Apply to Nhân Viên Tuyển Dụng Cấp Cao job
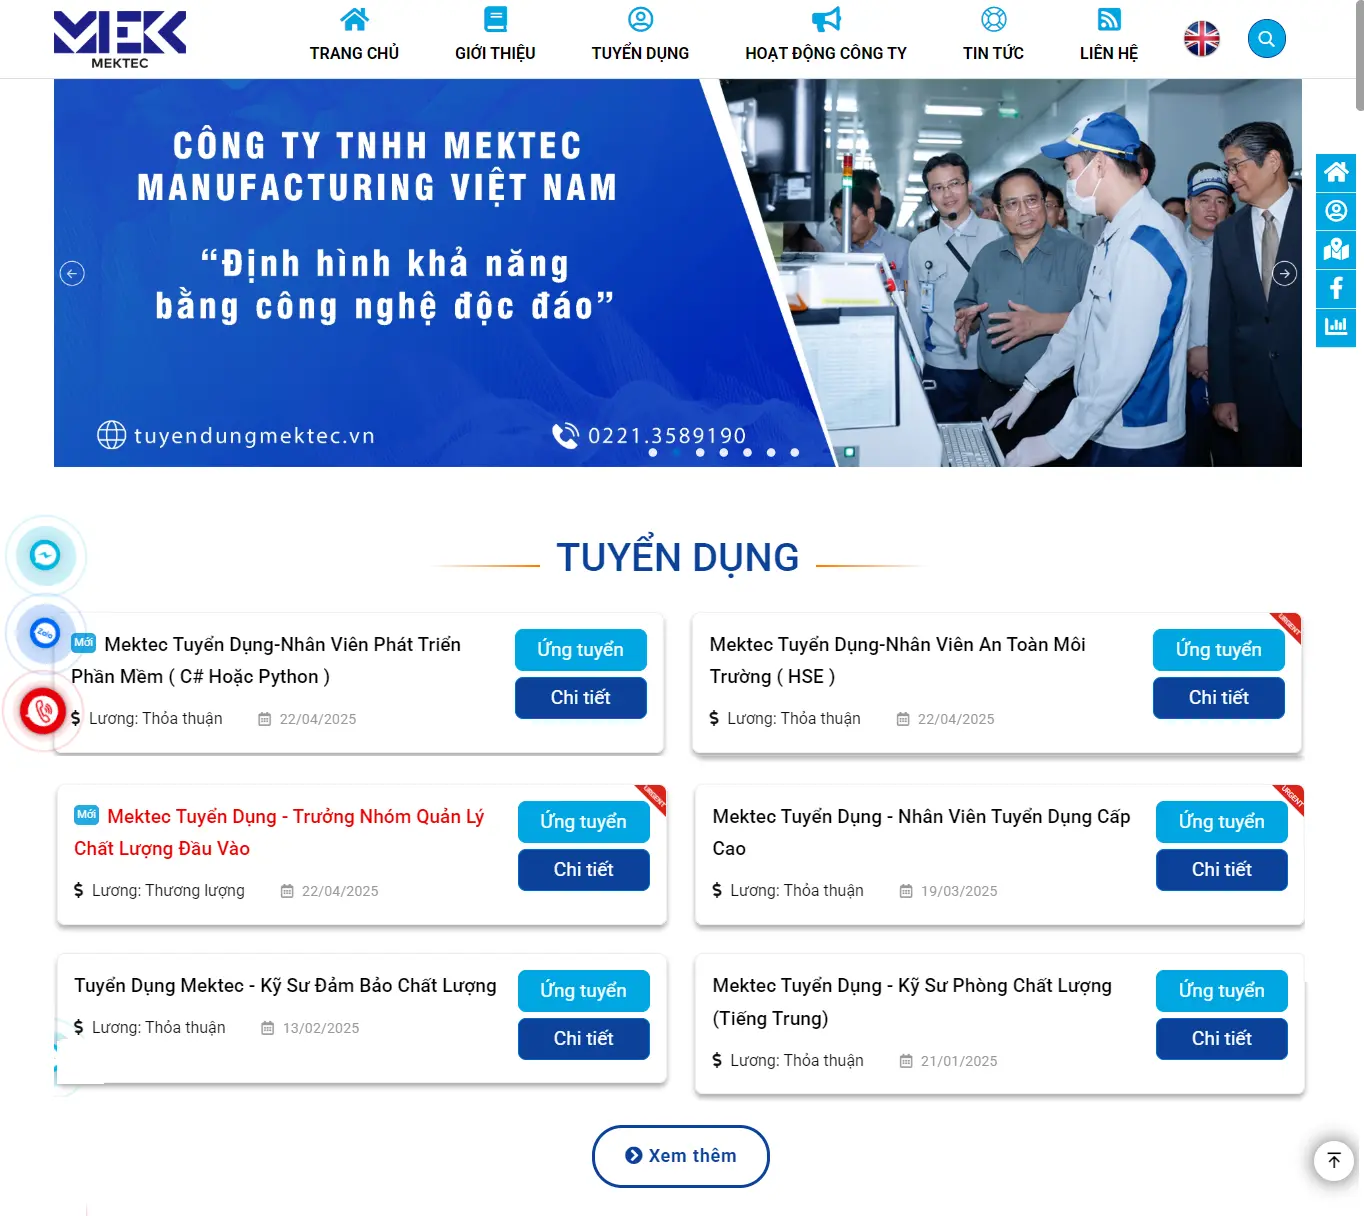 (1221, 822)
